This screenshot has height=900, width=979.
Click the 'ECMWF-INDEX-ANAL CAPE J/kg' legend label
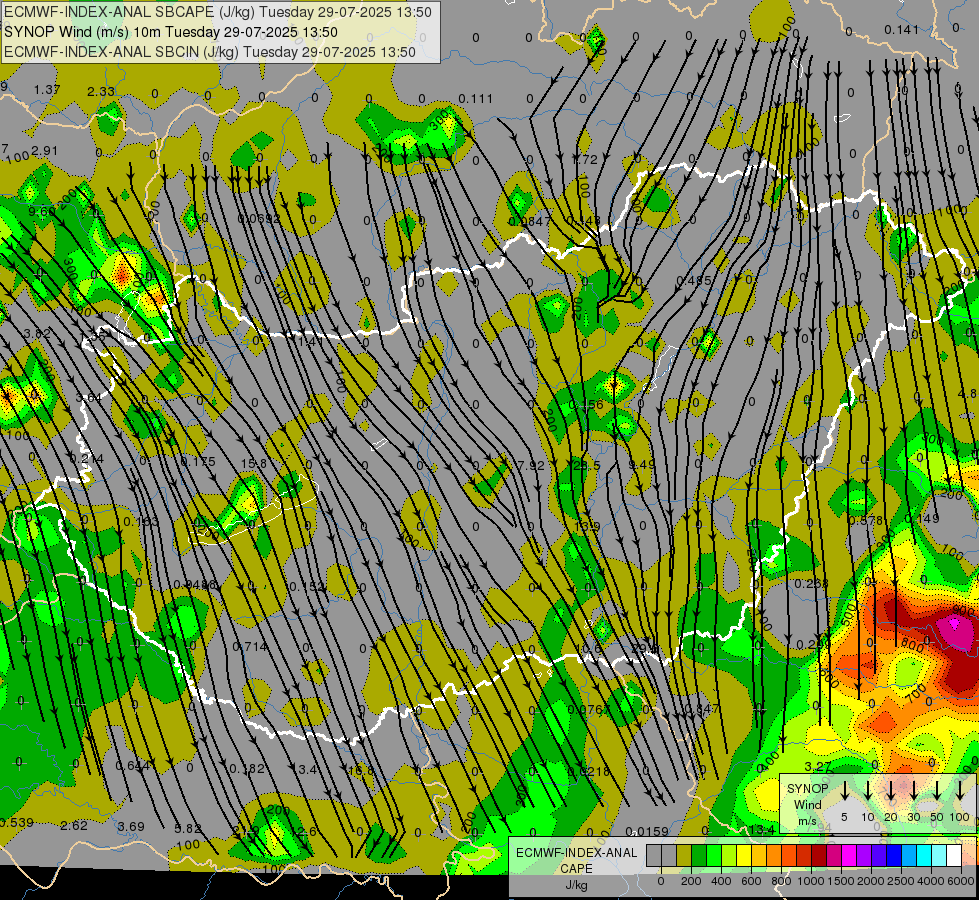[x=576, y=868]
